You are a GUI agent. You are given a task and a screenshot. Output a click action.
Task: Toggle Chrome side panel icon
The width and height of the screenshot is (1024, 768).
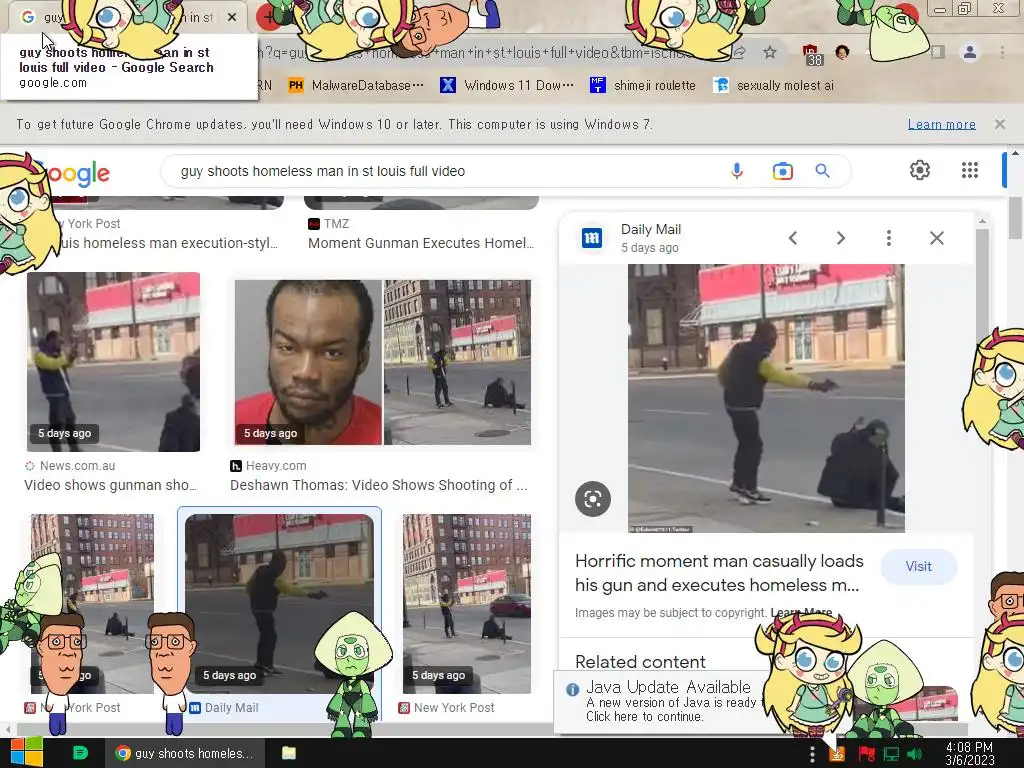click(x=938, y=52)
